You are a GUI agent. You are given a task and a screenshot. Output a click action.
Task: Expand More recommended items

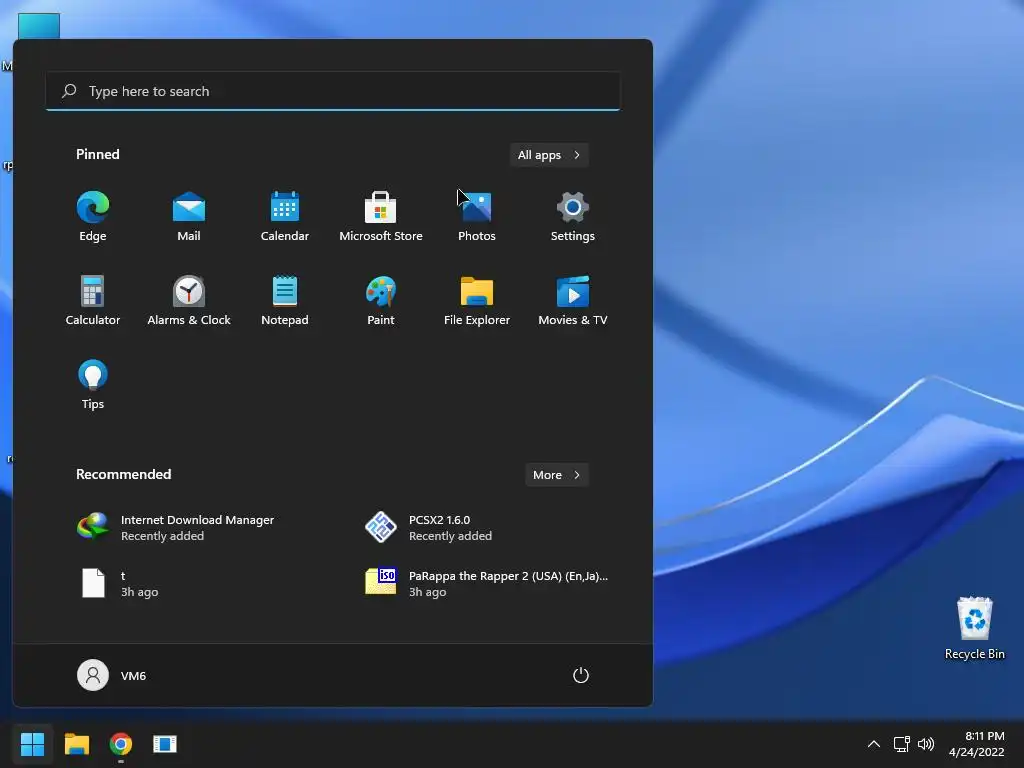[557, 475]
